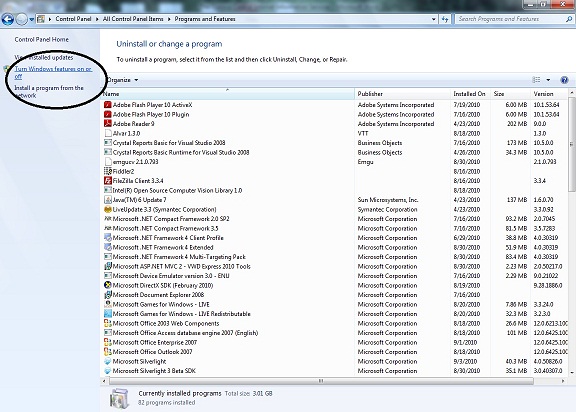576x412 pixels.
Task: Open Control Panel Home link
Action: (x=42, y=39)
